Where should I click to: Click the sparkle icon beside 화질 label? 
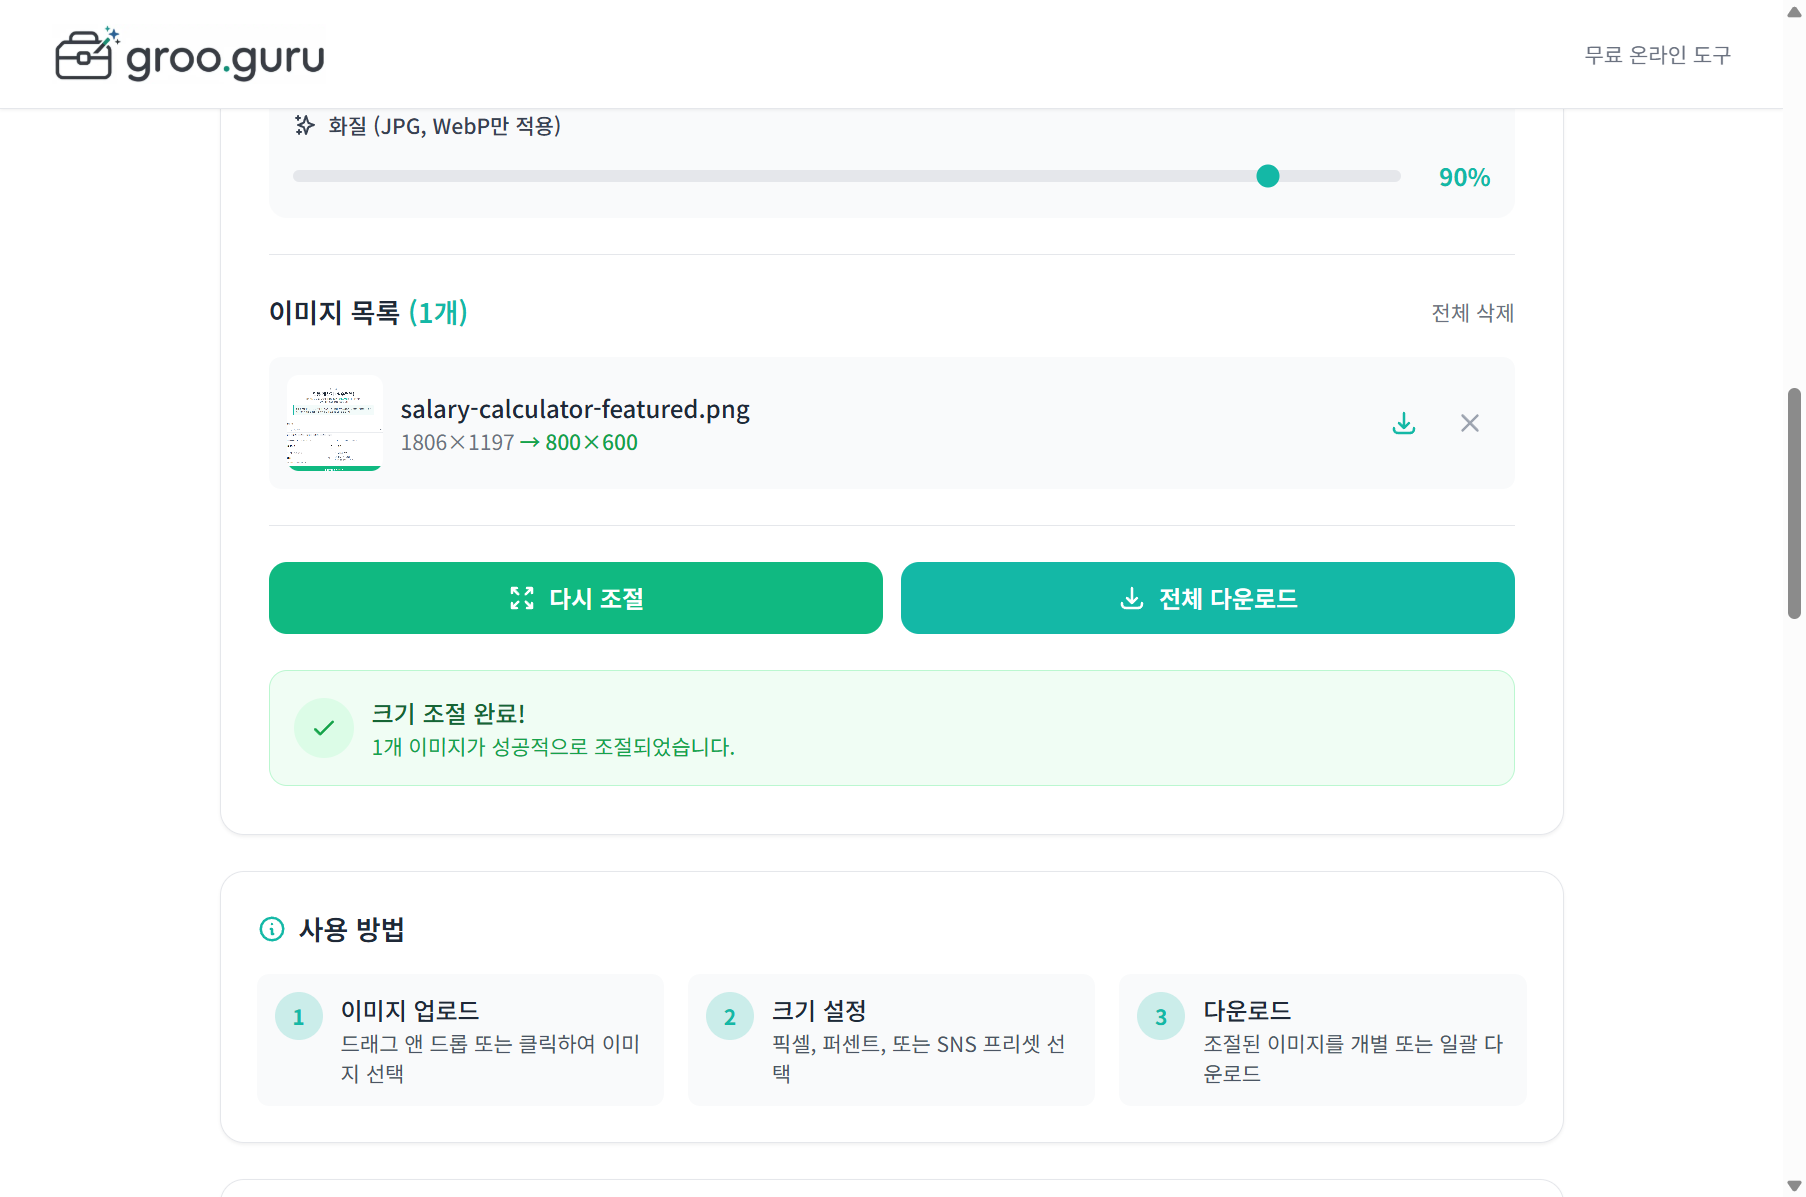click(303, 125)
